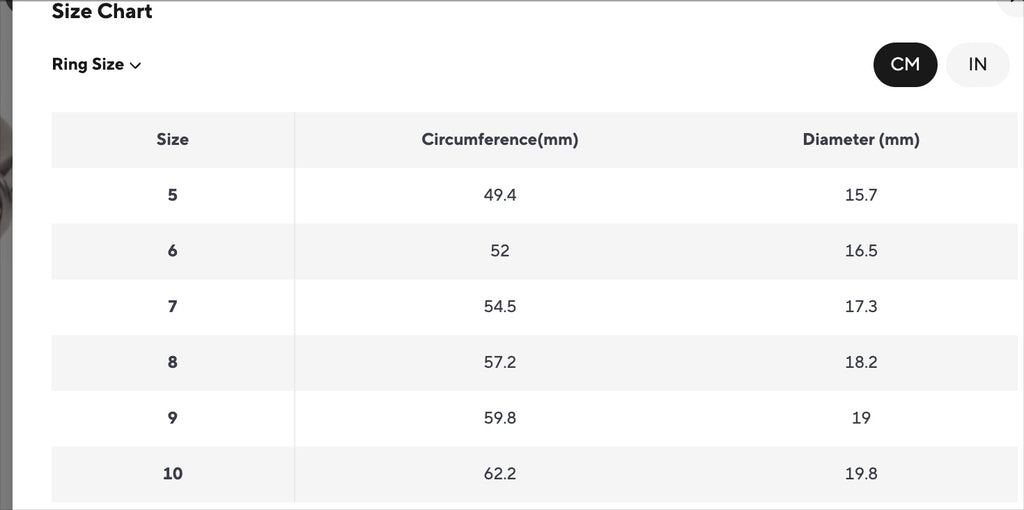Click the 54.5 circumference value
Image resolution: width=1024 pixels, height=510 pixels.
point(500,306)
